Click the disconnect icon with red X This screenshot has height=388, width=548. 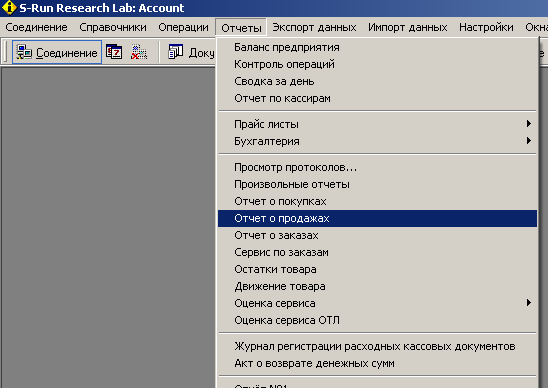click(139, 52)
